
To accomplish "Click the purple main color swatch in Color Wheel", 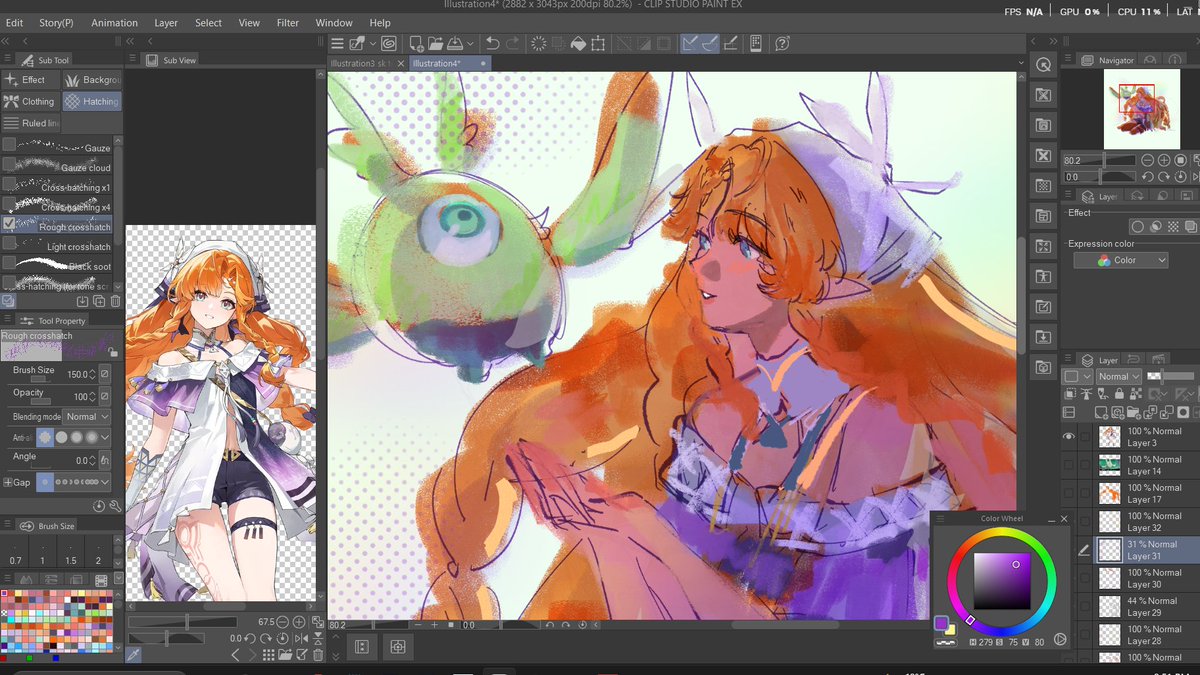I will tap(941, 623).
